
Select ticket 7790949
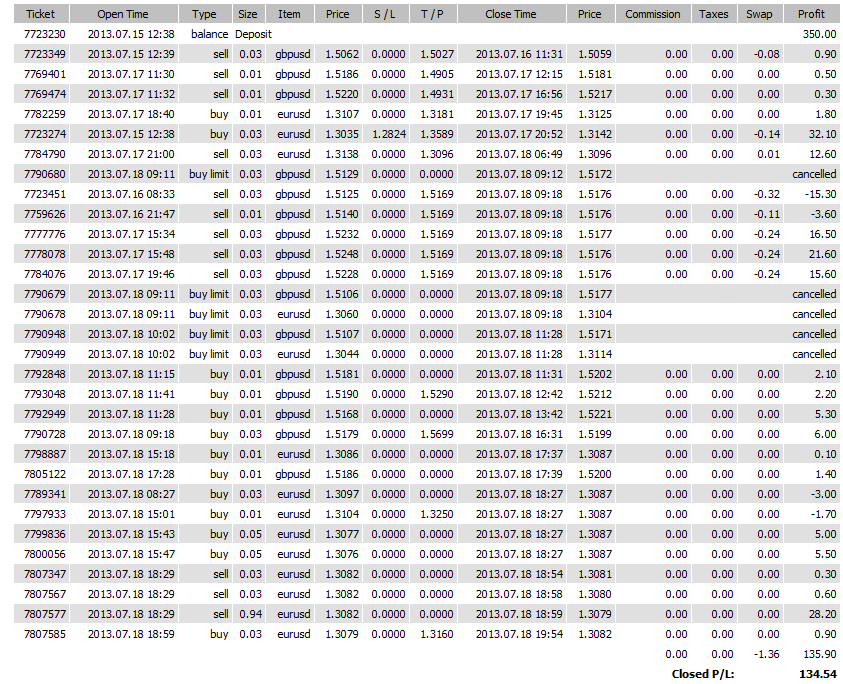click(x=45, y=354)
